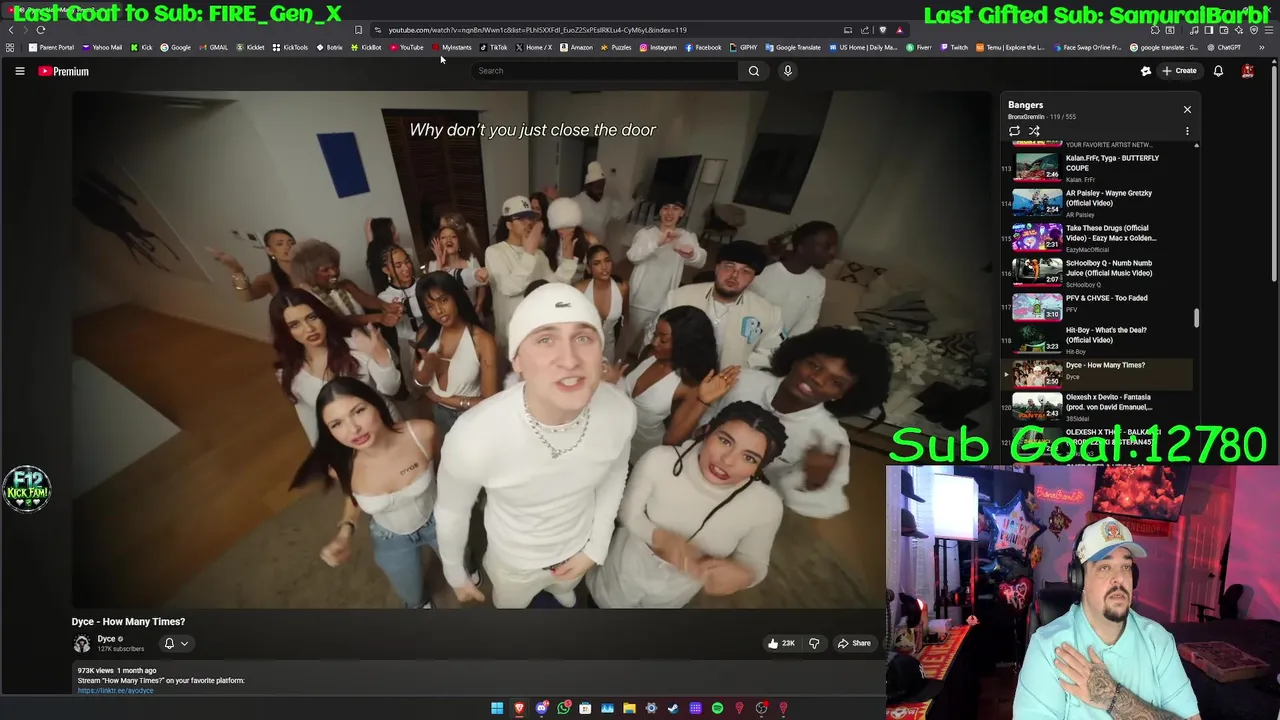Open the YouTube hamburger guide menu
Screen dimensions: 1280x720
click(19, 71)
